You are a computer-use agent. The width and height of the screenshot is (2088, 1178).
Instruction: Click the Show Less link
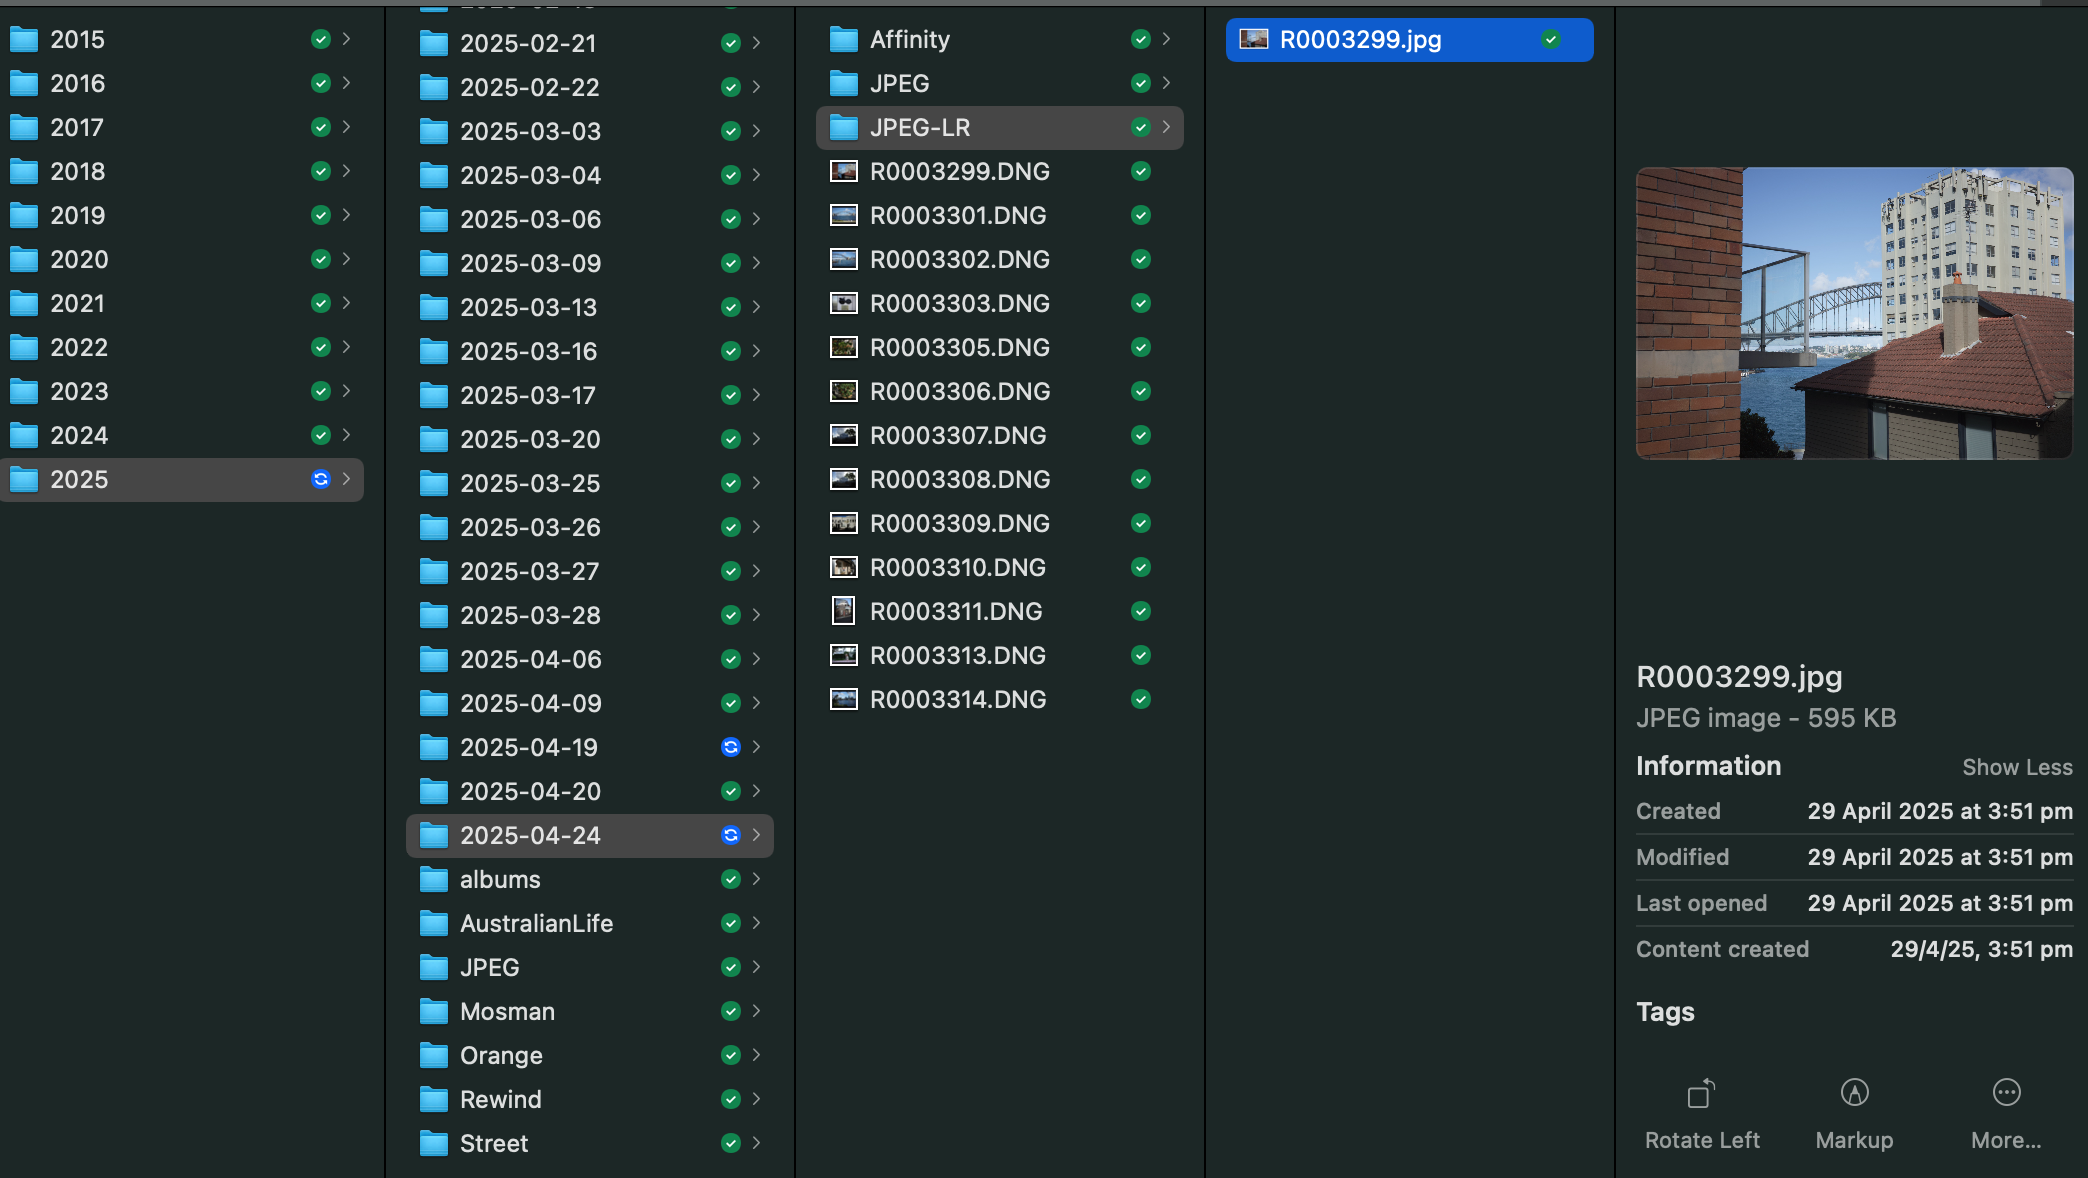point(2017,767)
